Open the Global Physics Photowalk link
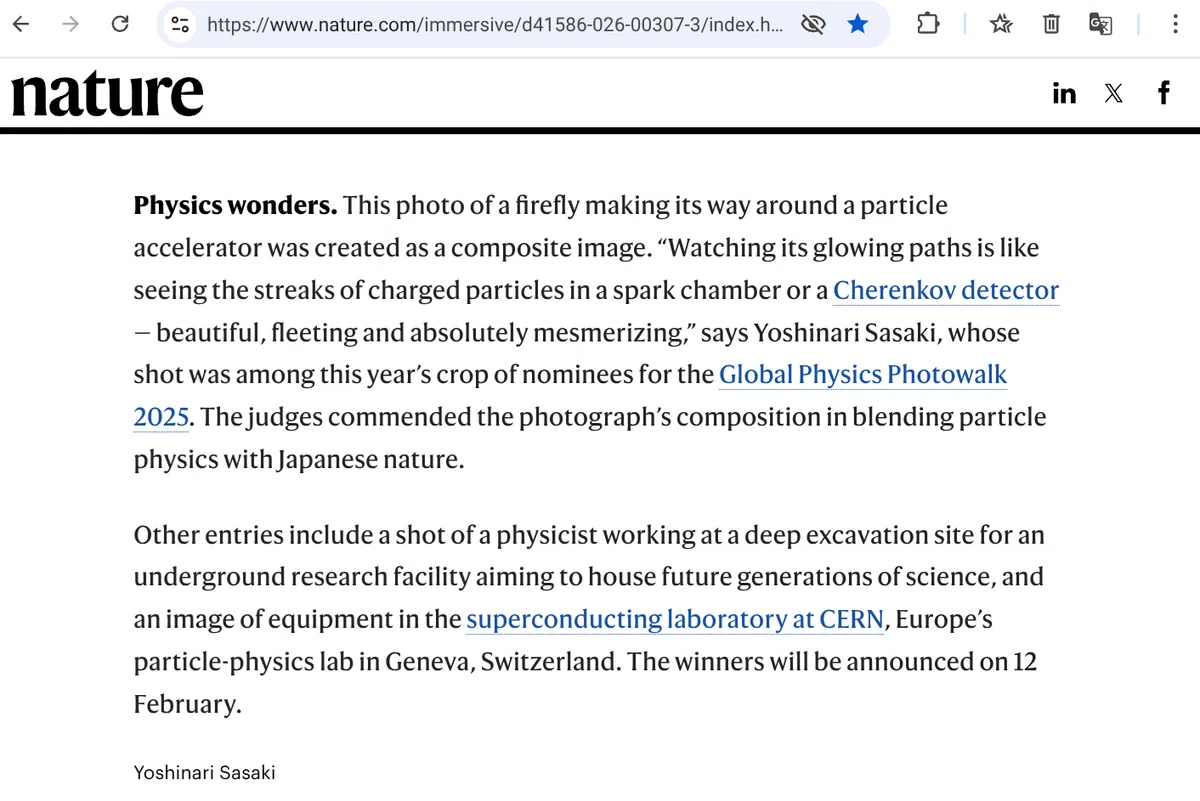 863,374
